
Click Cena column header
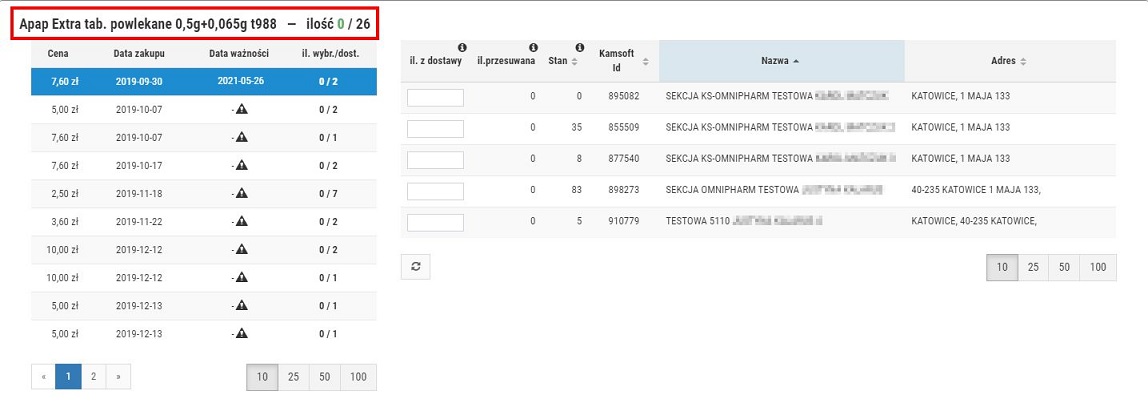(58, 53)
